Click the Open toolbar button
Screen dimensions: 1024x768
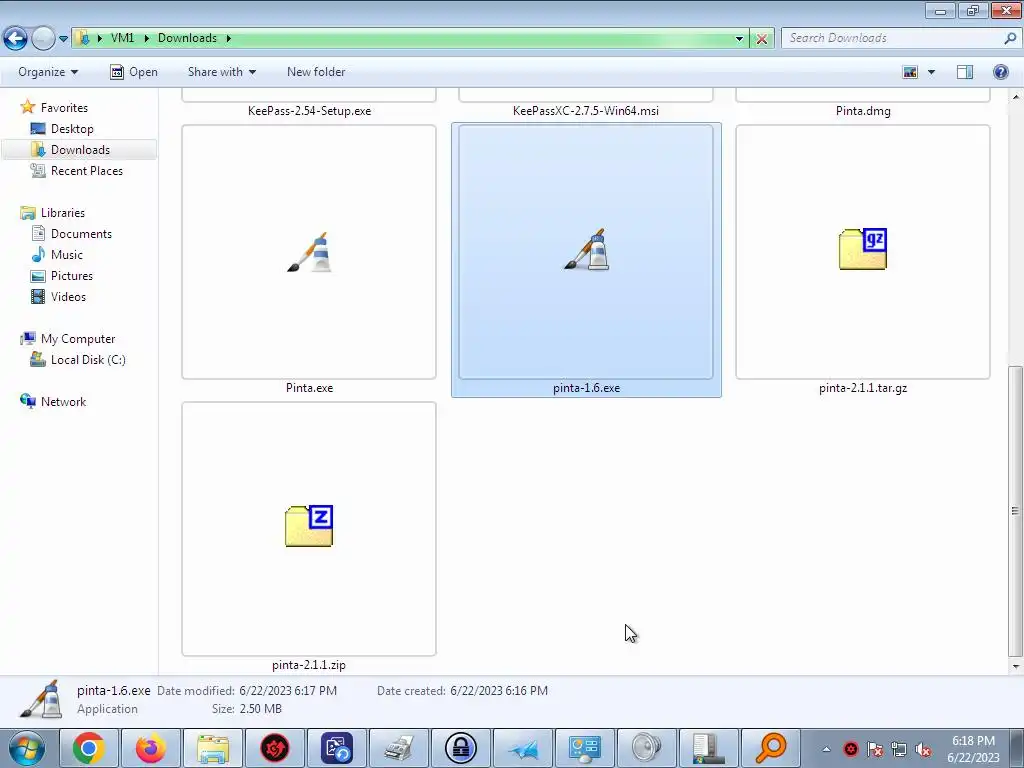[134, 72]
